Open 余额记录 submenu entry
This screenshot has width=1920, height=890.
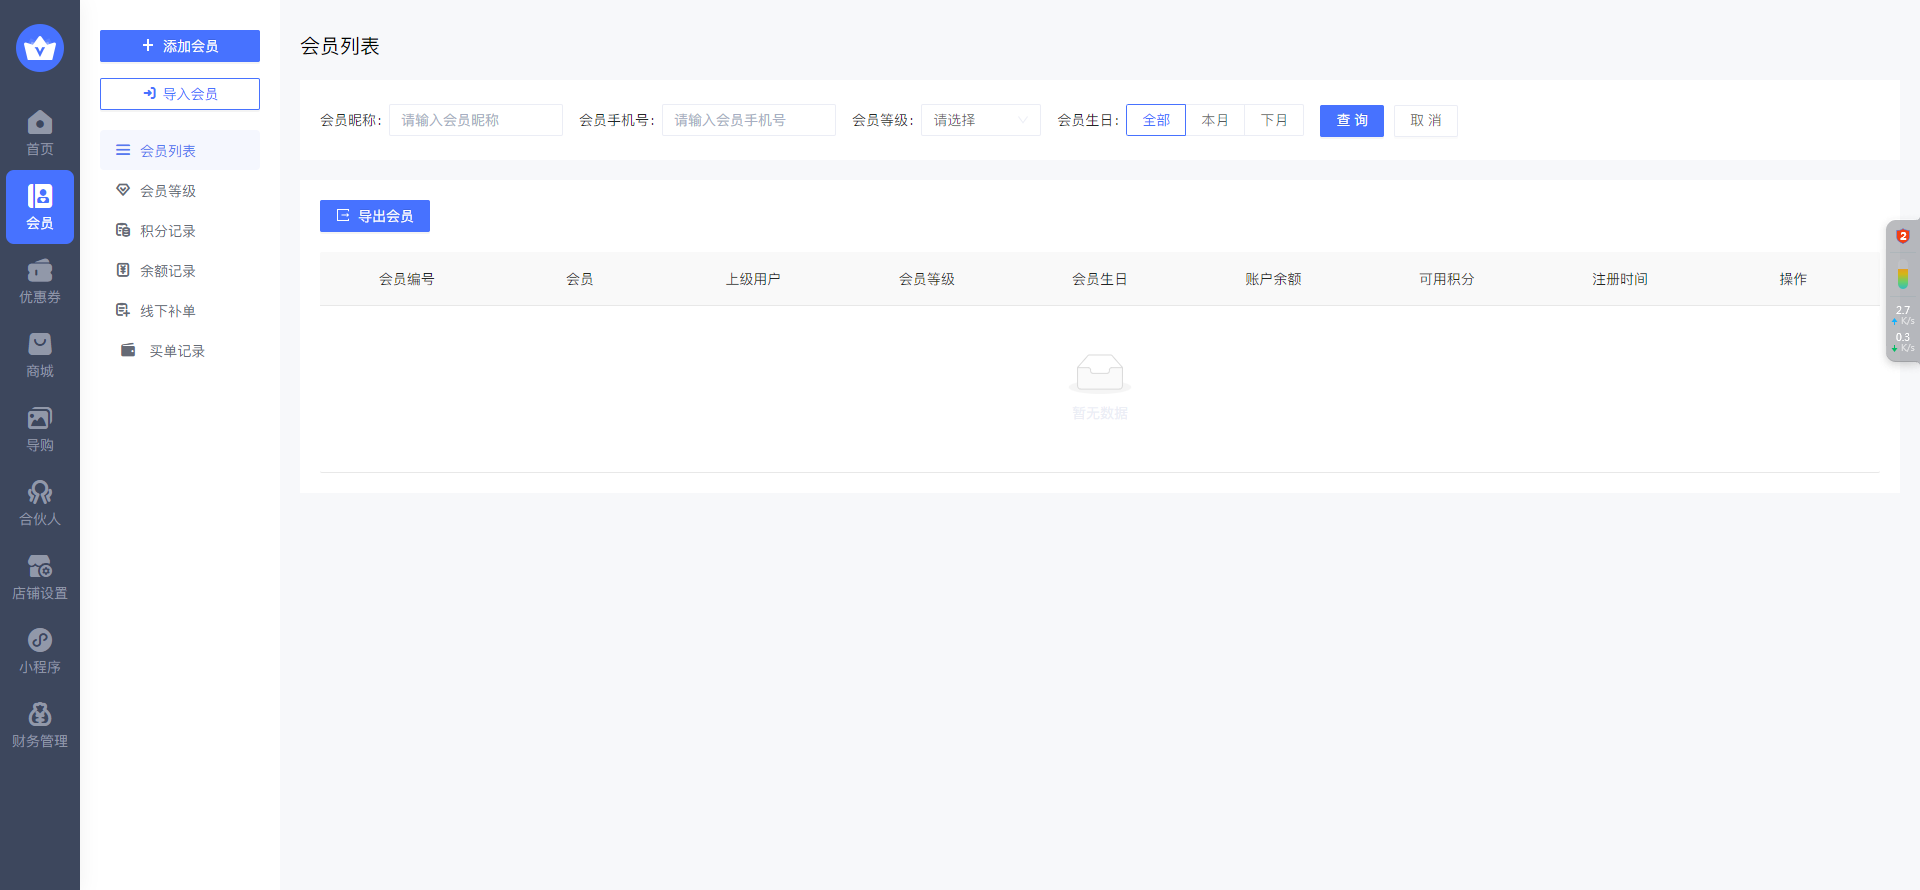coord(168,271)
